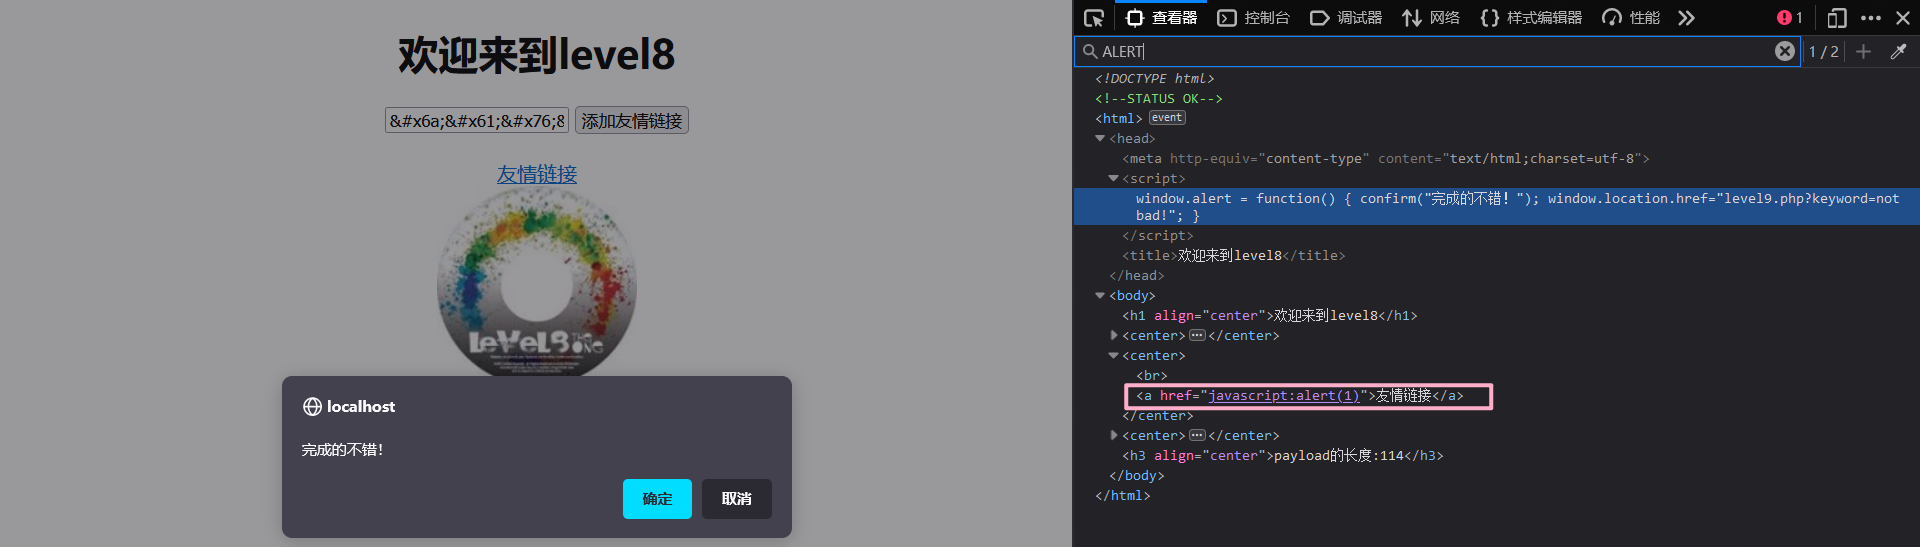Select the closing </head> tag line
This screenshot has width=1920, height=547.
[x=1136, y=276]
